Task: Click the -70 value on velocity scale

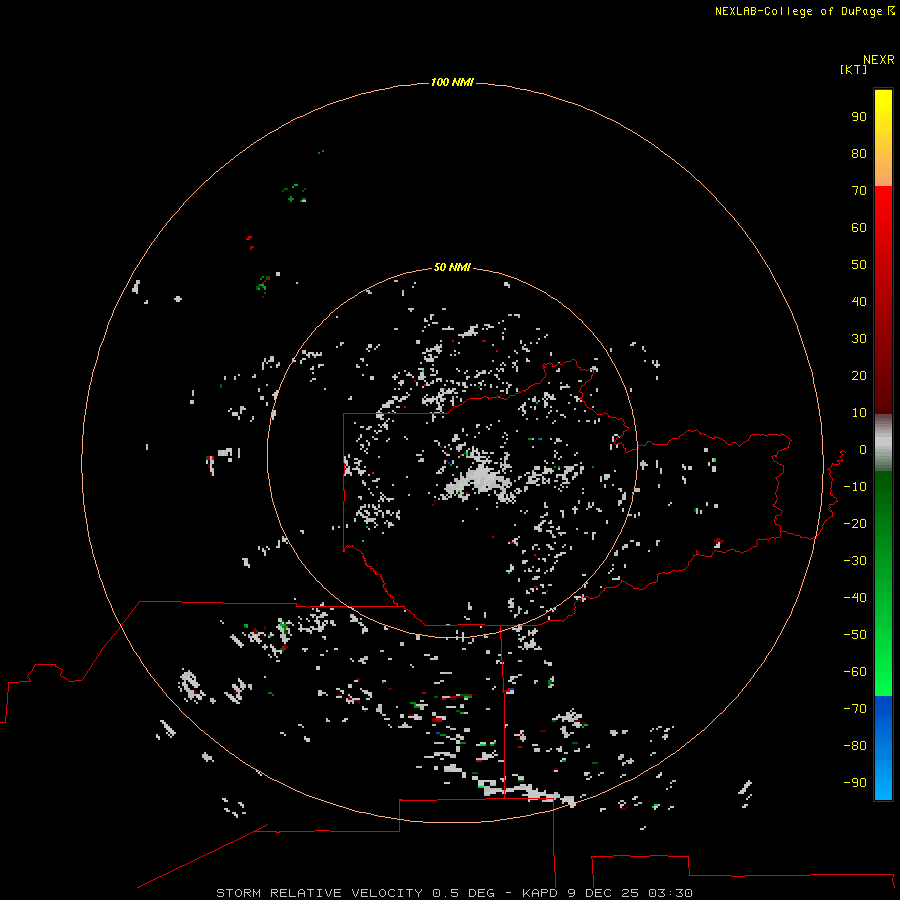Action: pos(855,709)
